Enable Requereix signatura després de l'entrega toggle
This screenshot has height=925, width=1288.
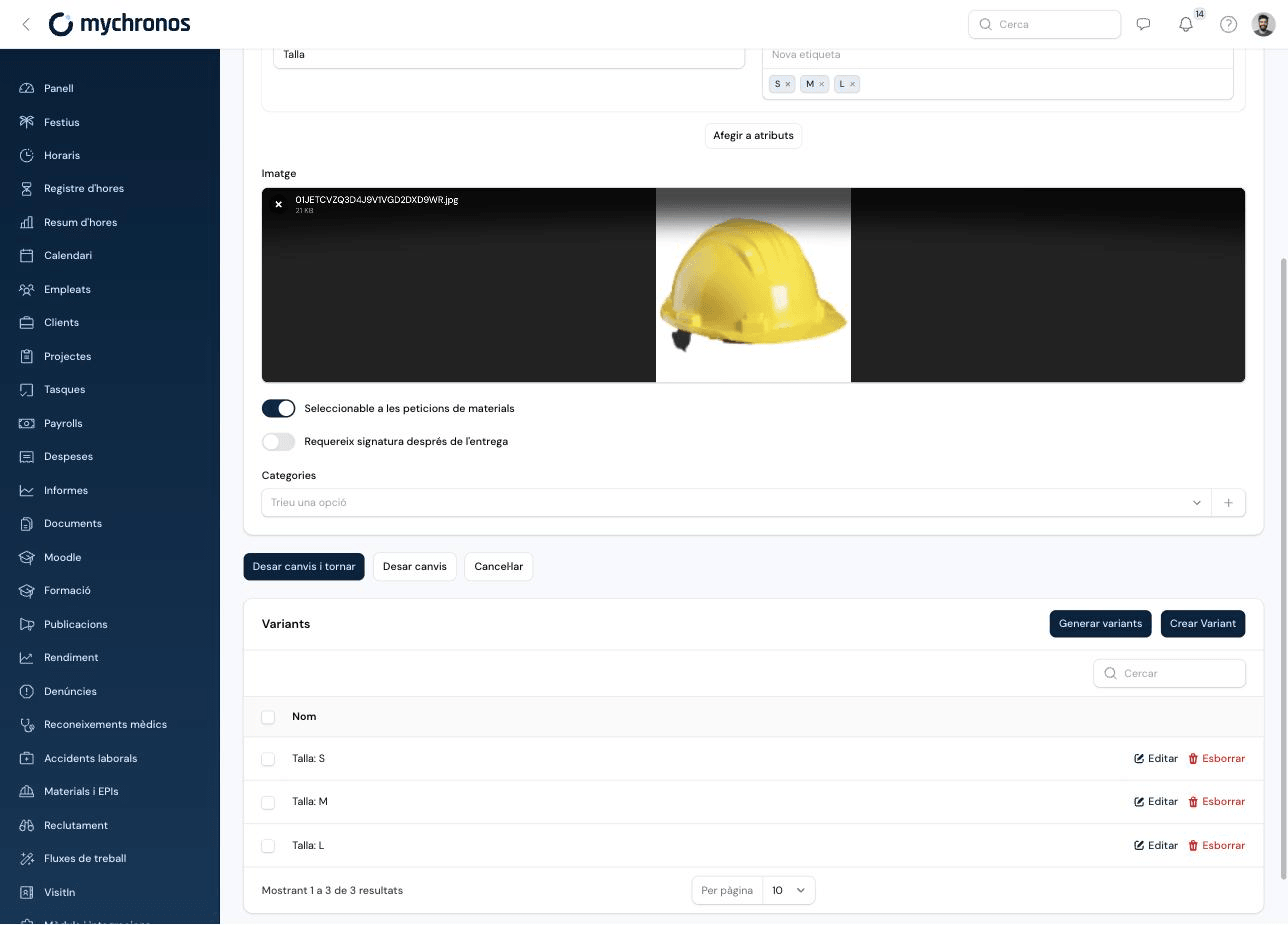278,442
